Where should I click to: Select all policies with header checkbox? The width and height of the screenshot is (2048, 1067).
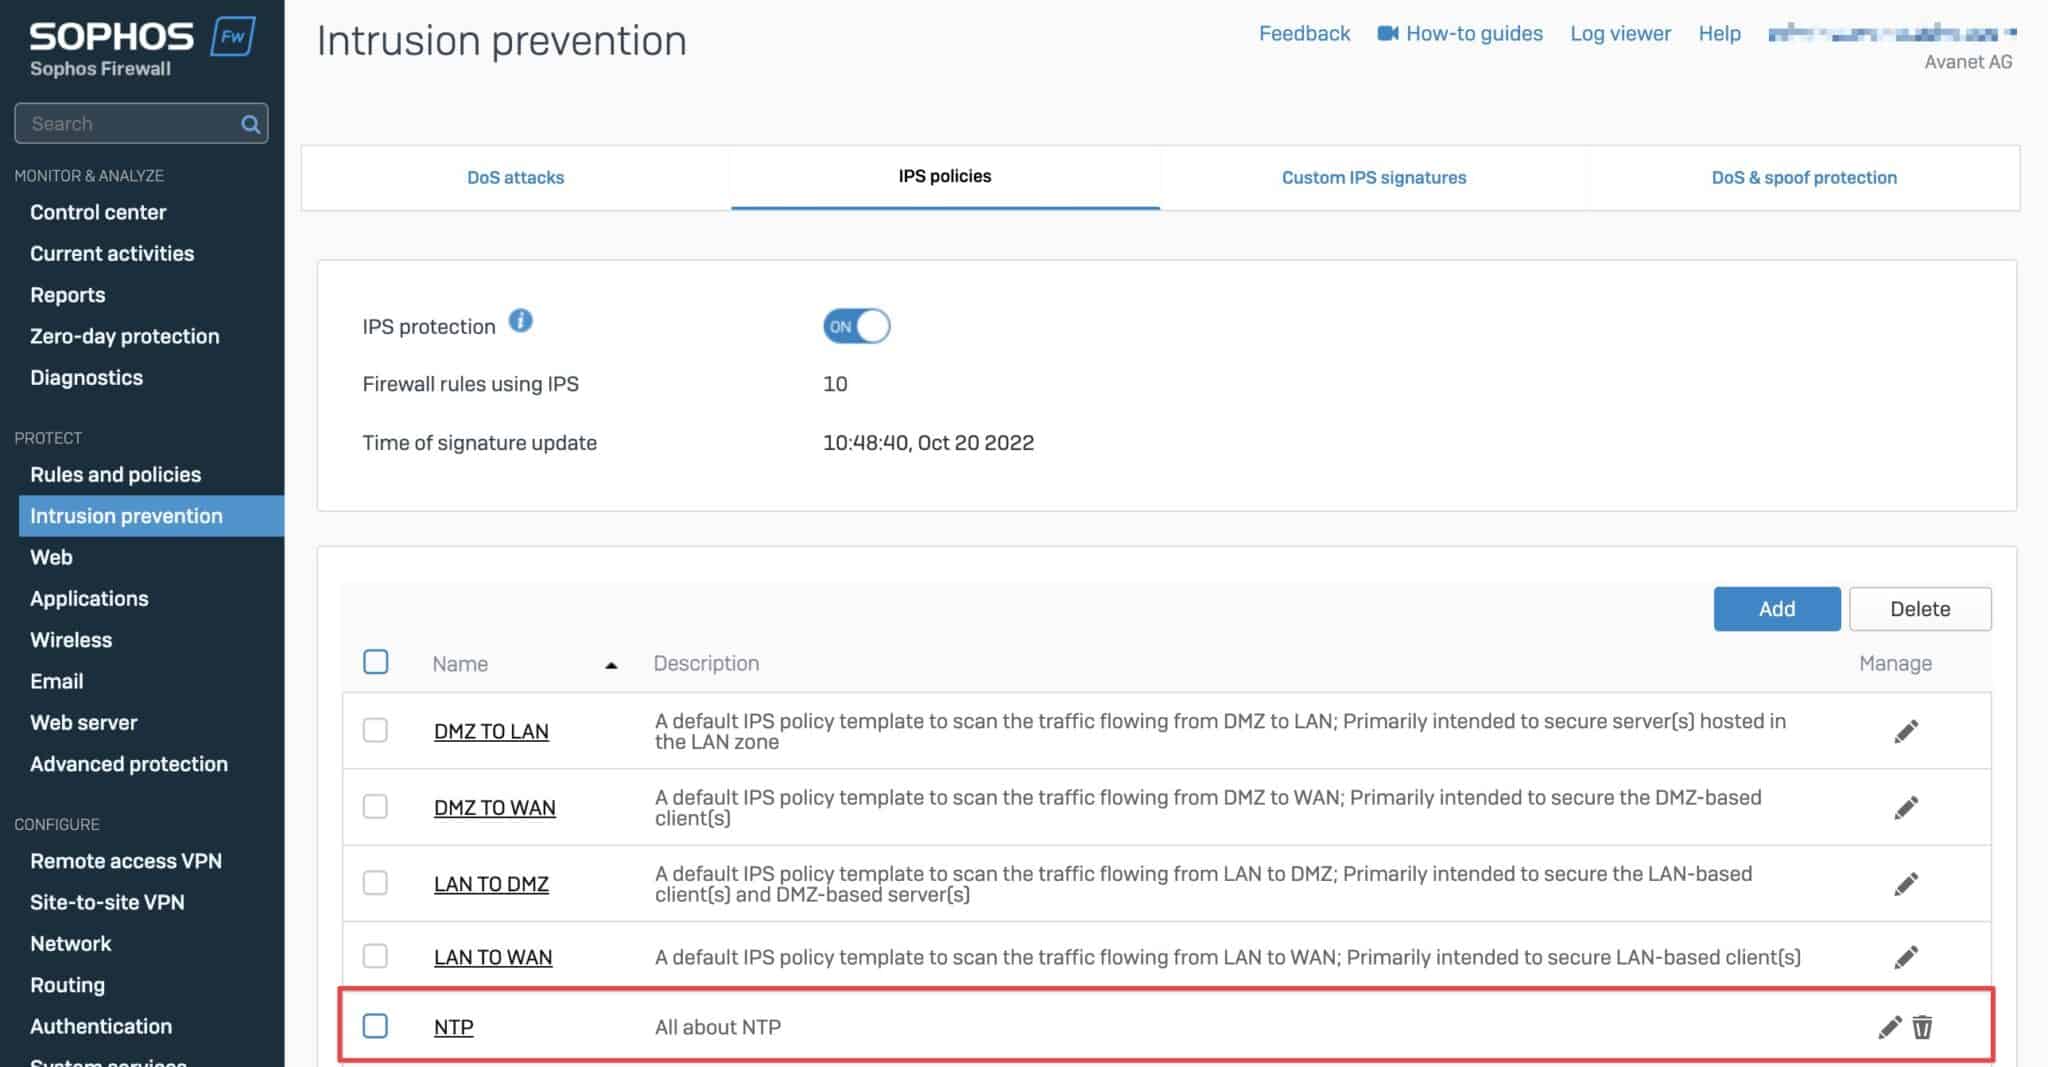[376, 661]
